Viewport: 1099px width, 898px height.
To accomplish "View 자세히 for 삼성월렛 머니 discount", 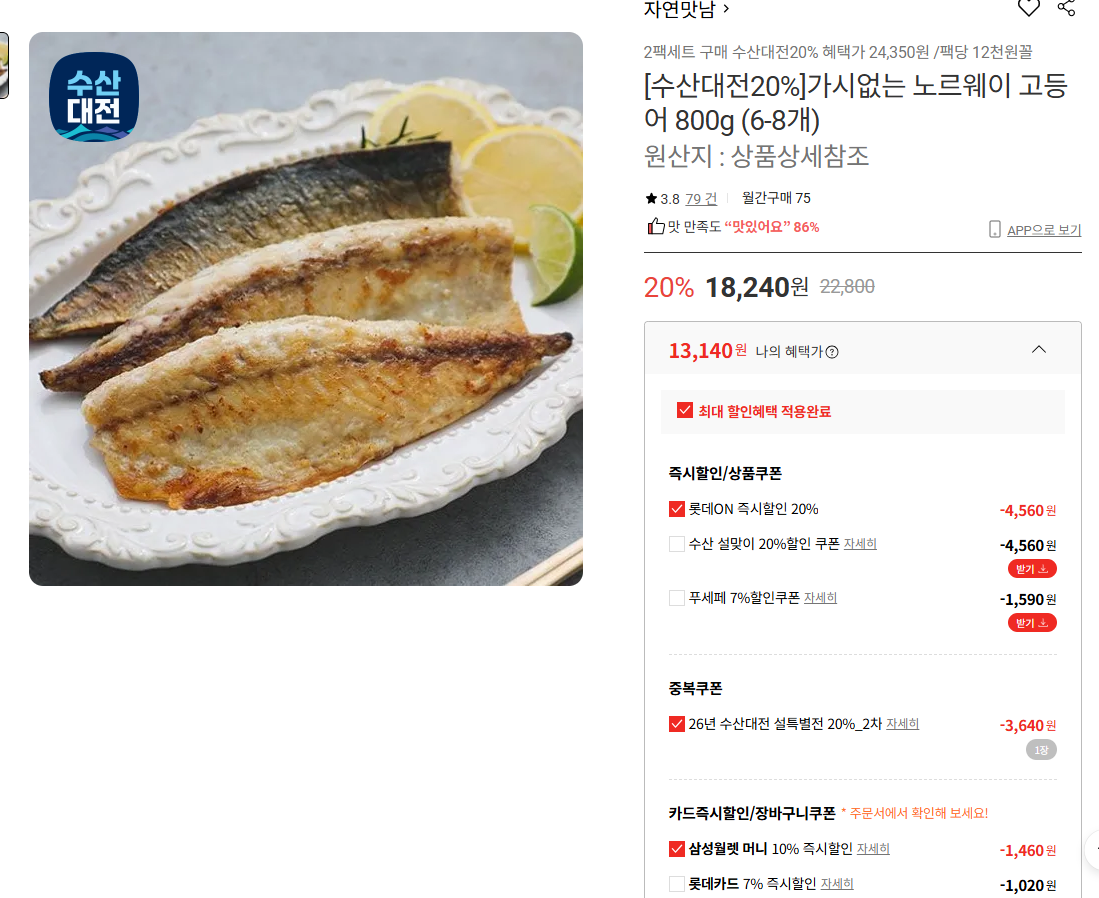I will click(x=873, y=849).
